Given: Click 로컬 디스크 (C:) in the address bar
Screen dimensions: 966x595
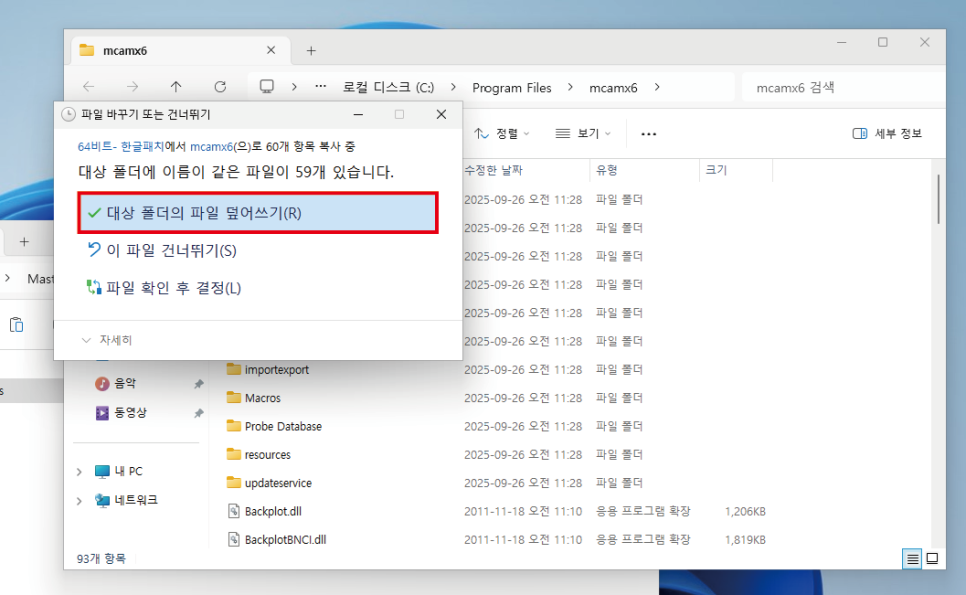Looking at the screenshot, I should 388,87.
